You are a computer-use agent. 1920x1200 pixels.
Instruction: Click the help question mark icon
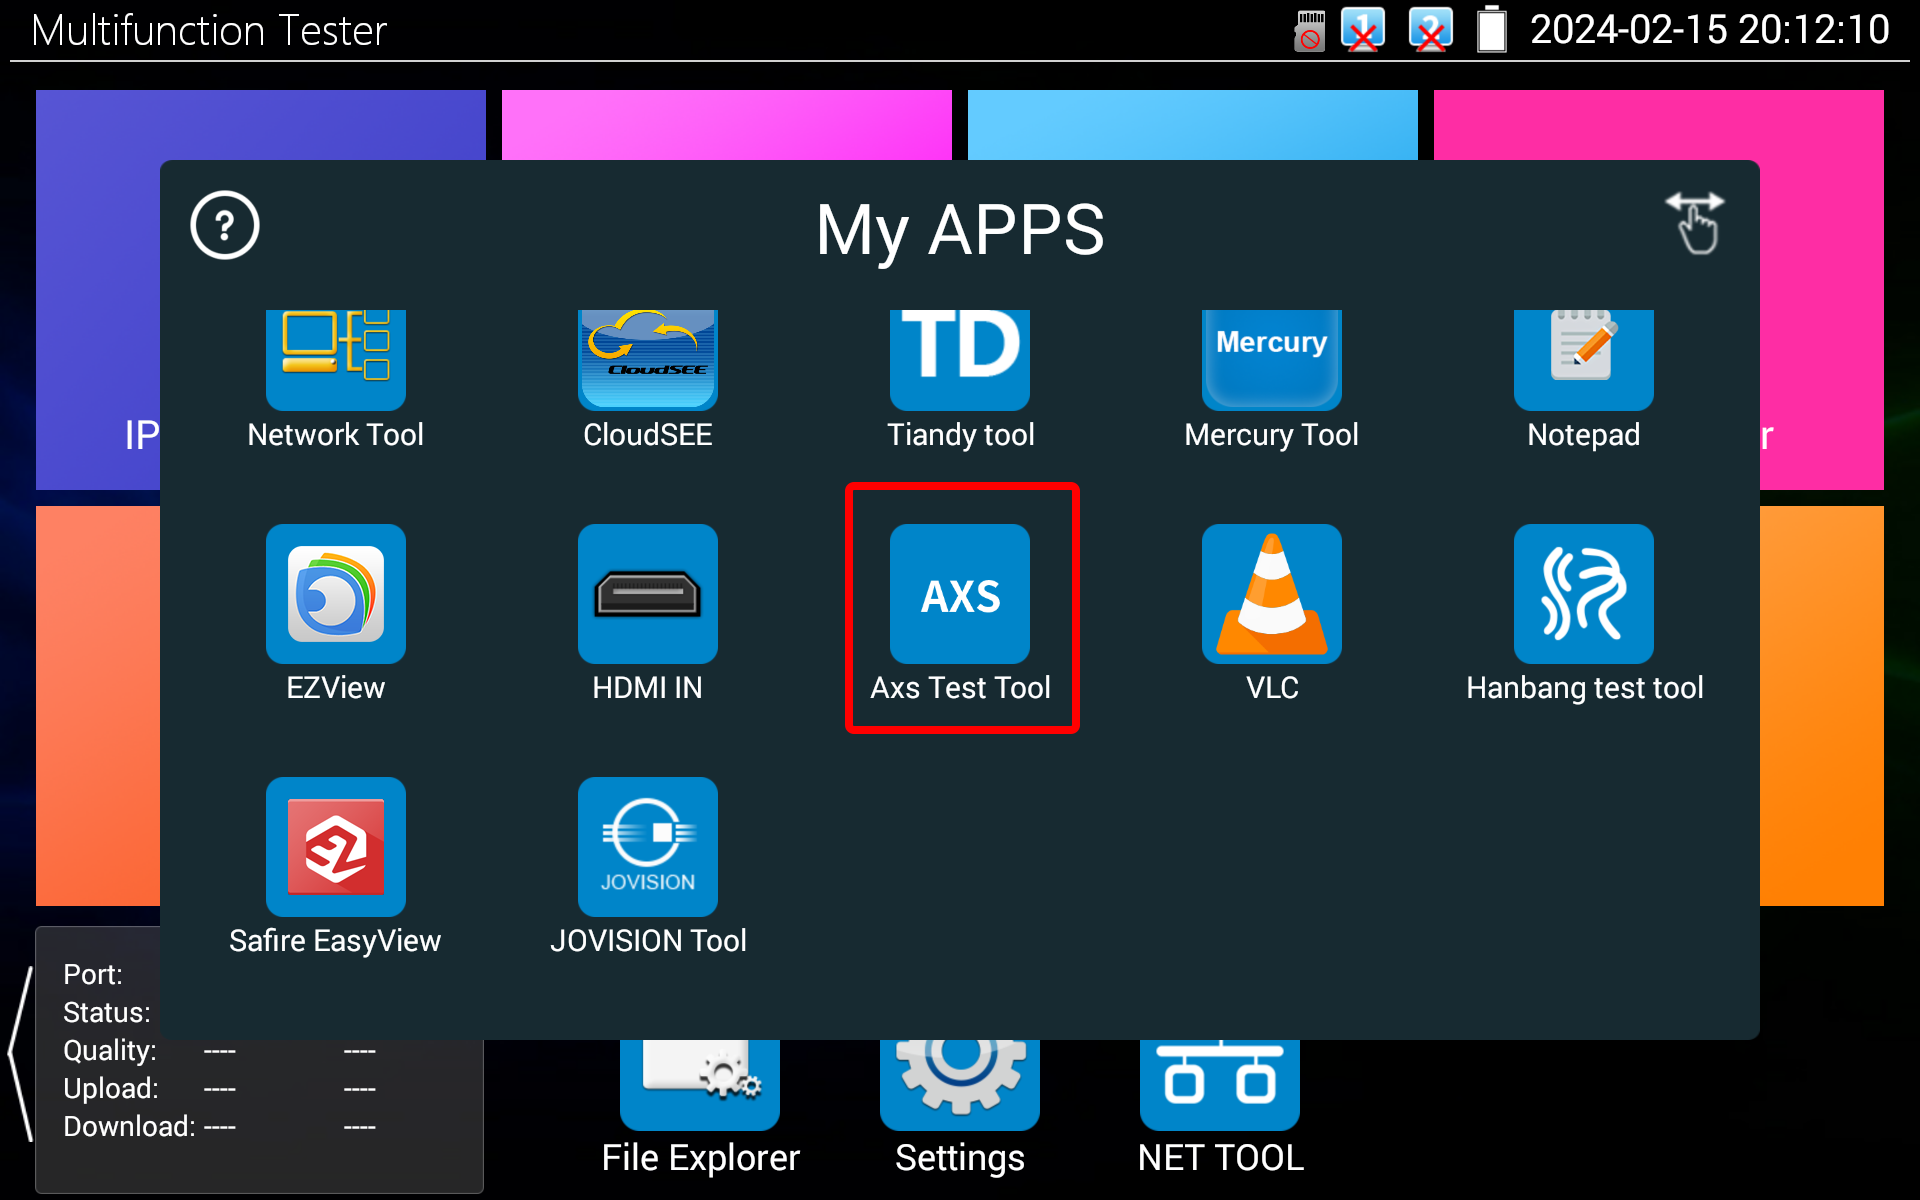tap(225, 225)
